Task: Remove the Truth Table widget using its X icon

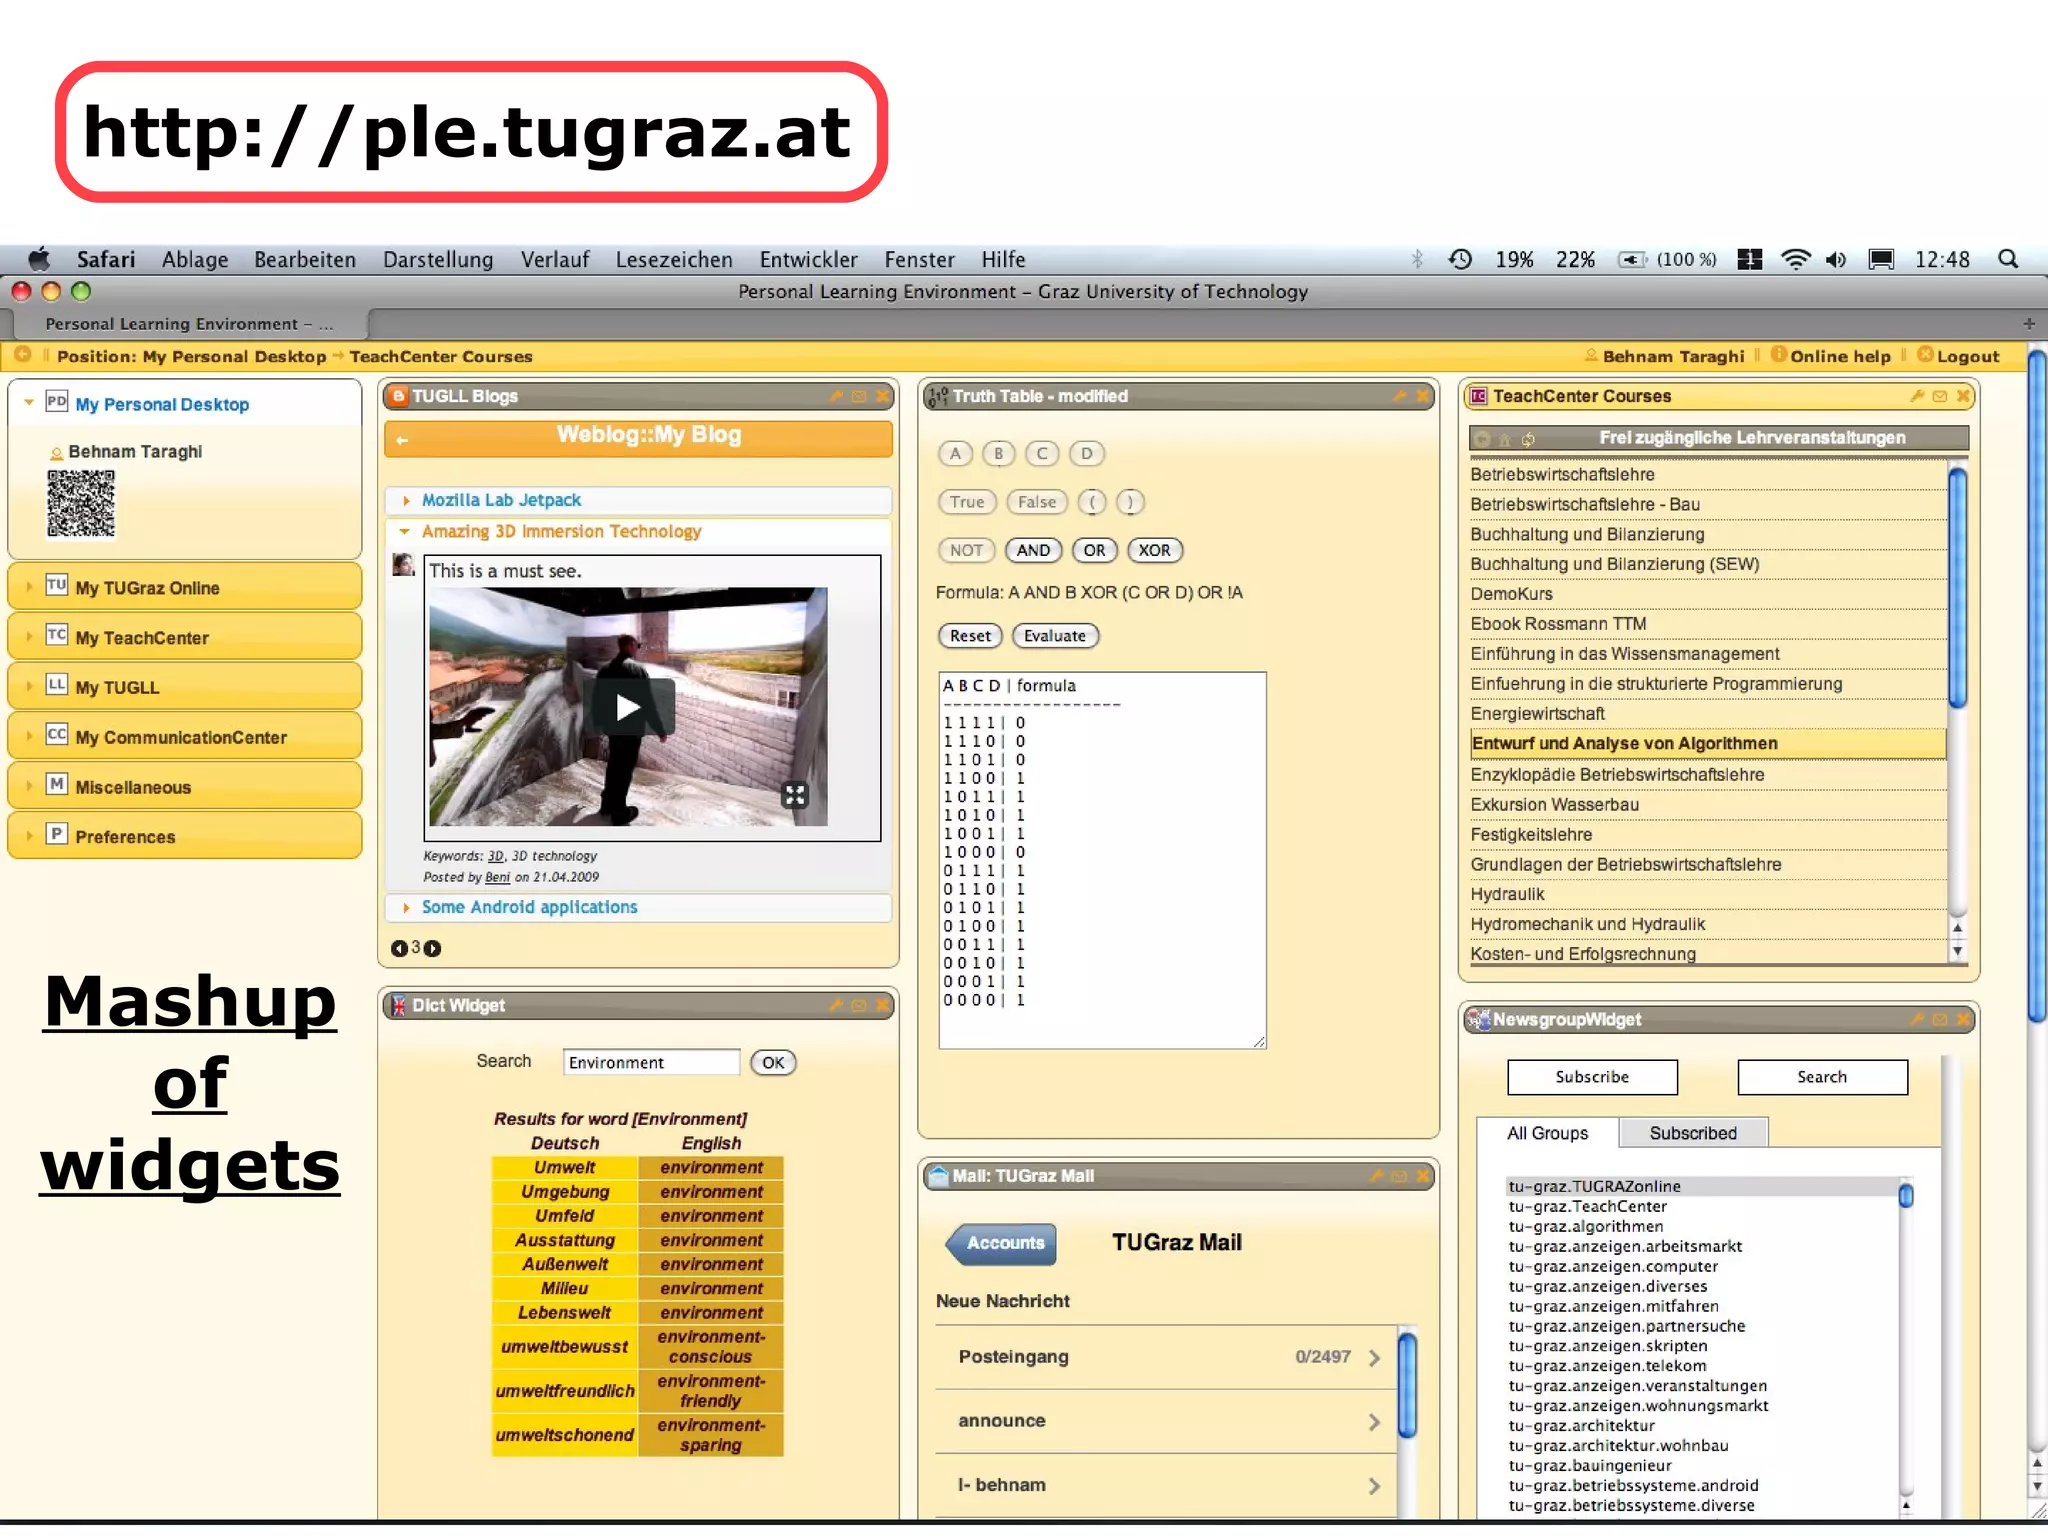Action: coord(1422,396)
